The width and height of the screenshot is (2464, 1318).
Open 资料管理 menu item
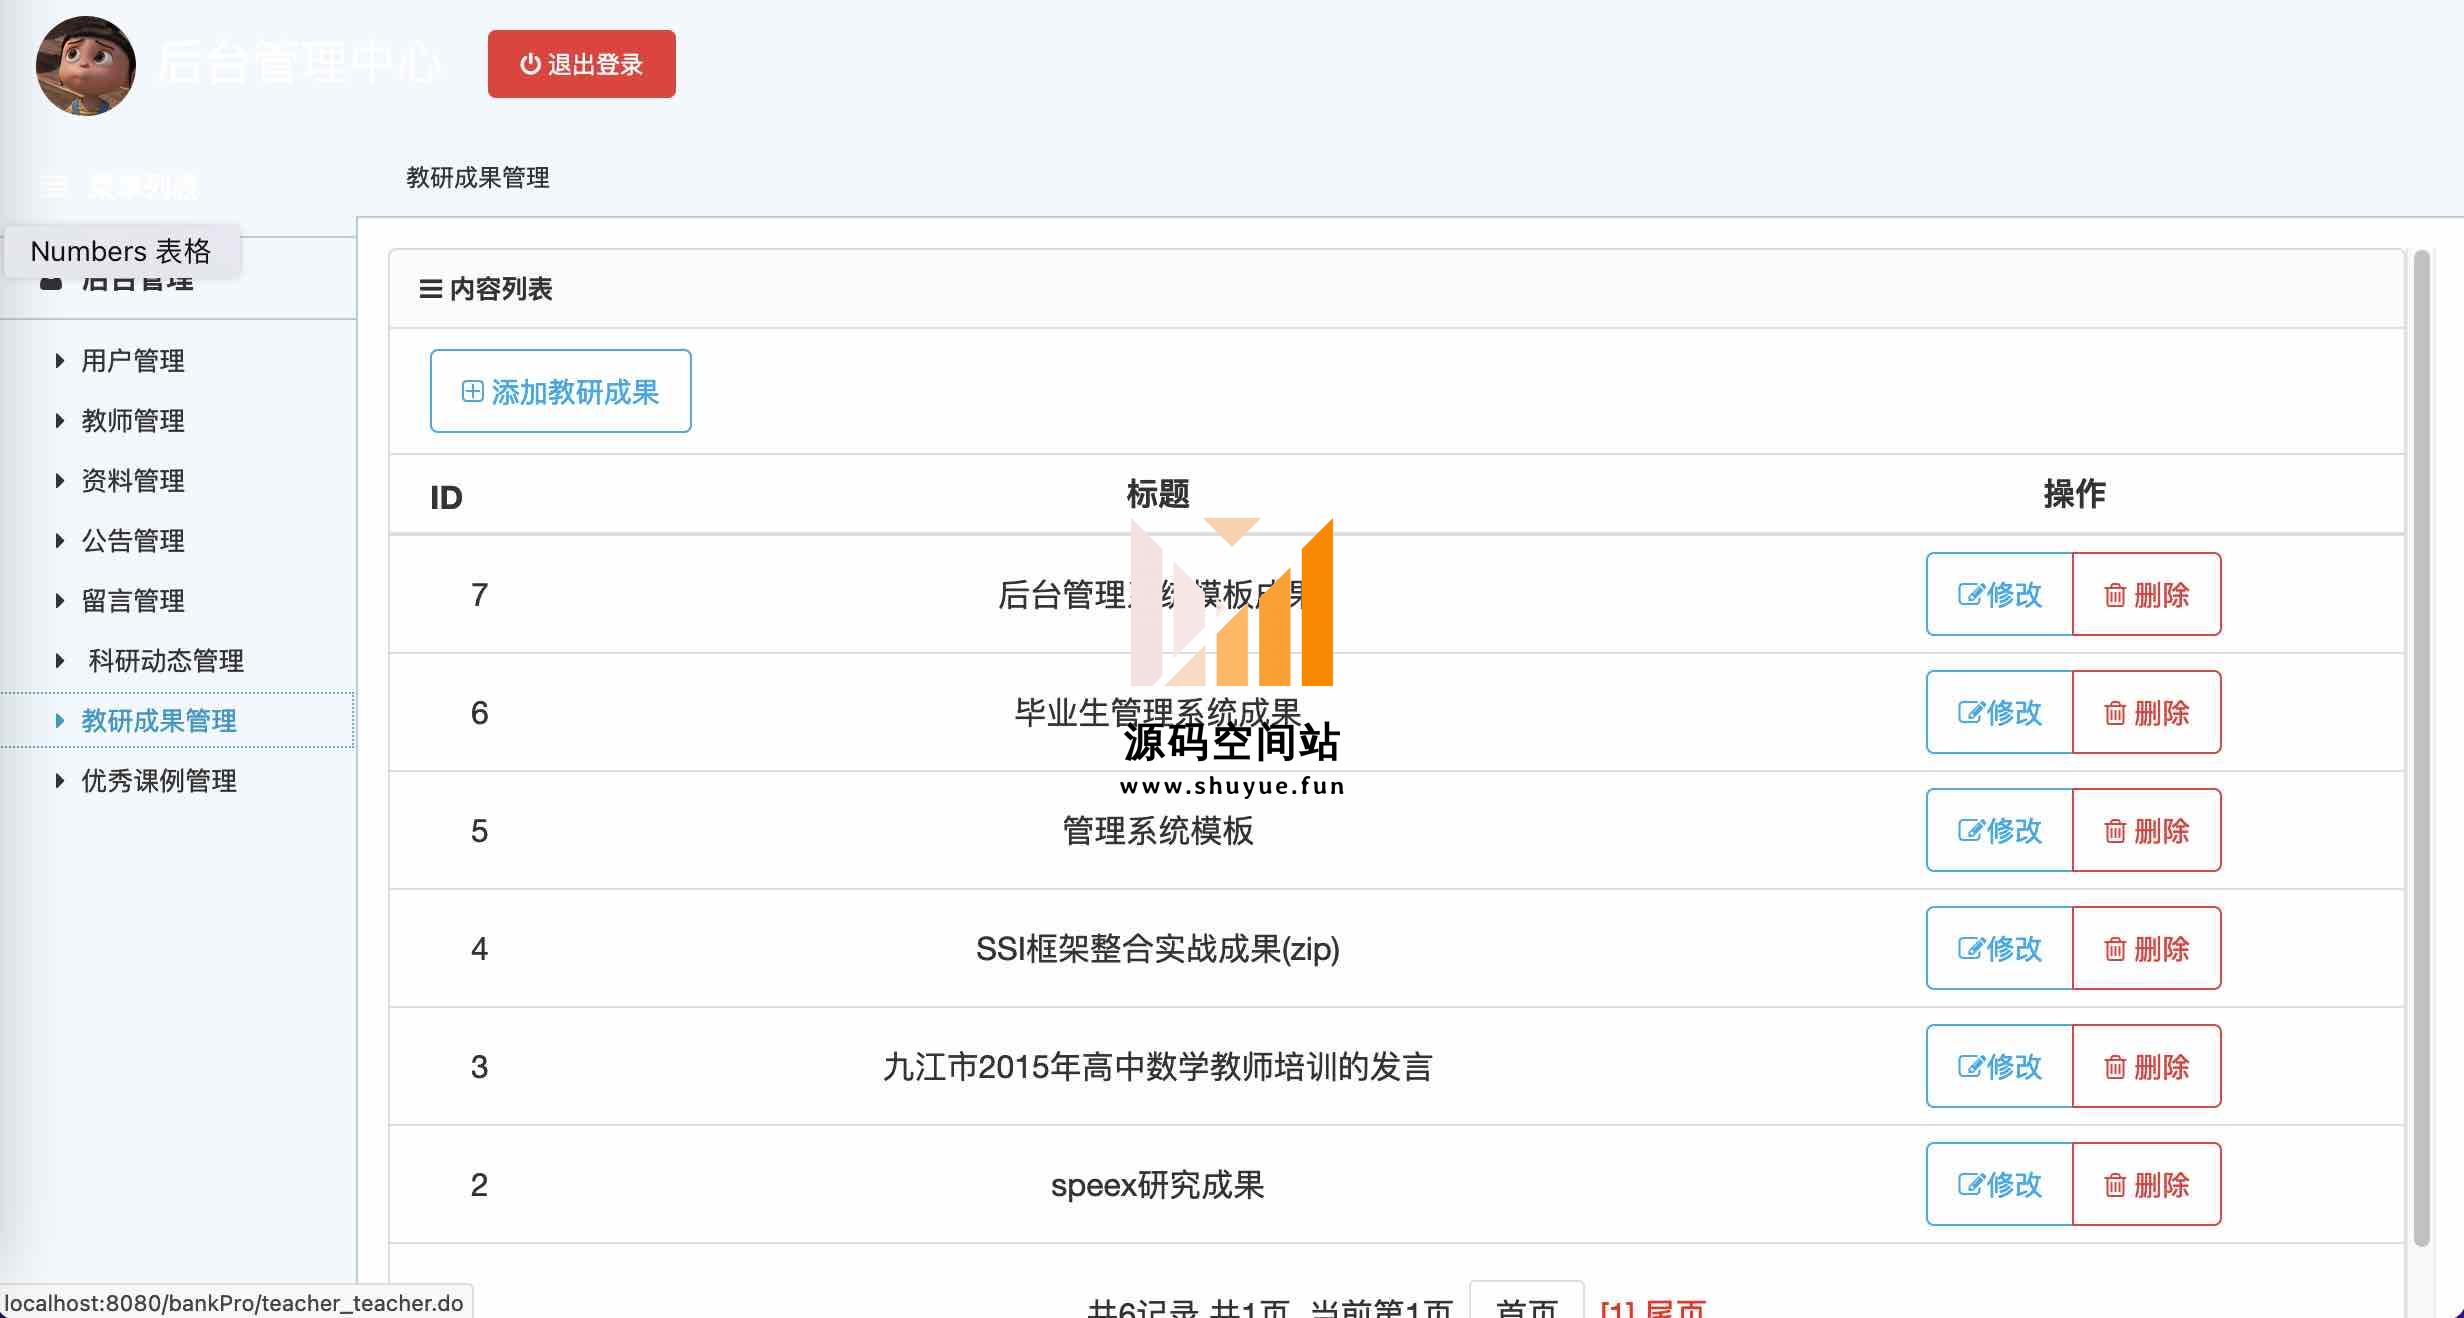pyautogui.click(x=133, y=481)
